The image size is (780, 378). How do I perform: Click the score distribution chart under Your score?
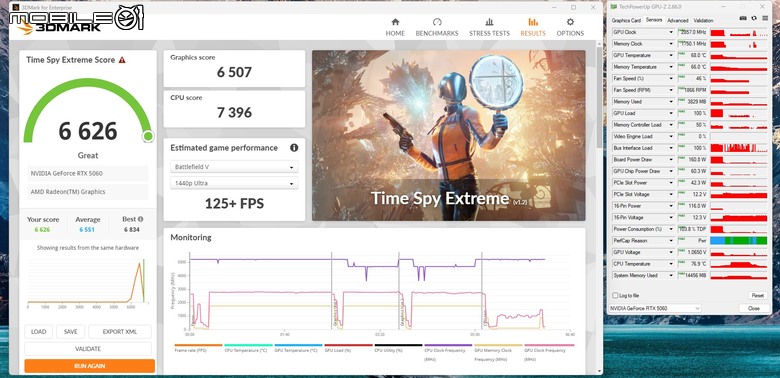88,282
